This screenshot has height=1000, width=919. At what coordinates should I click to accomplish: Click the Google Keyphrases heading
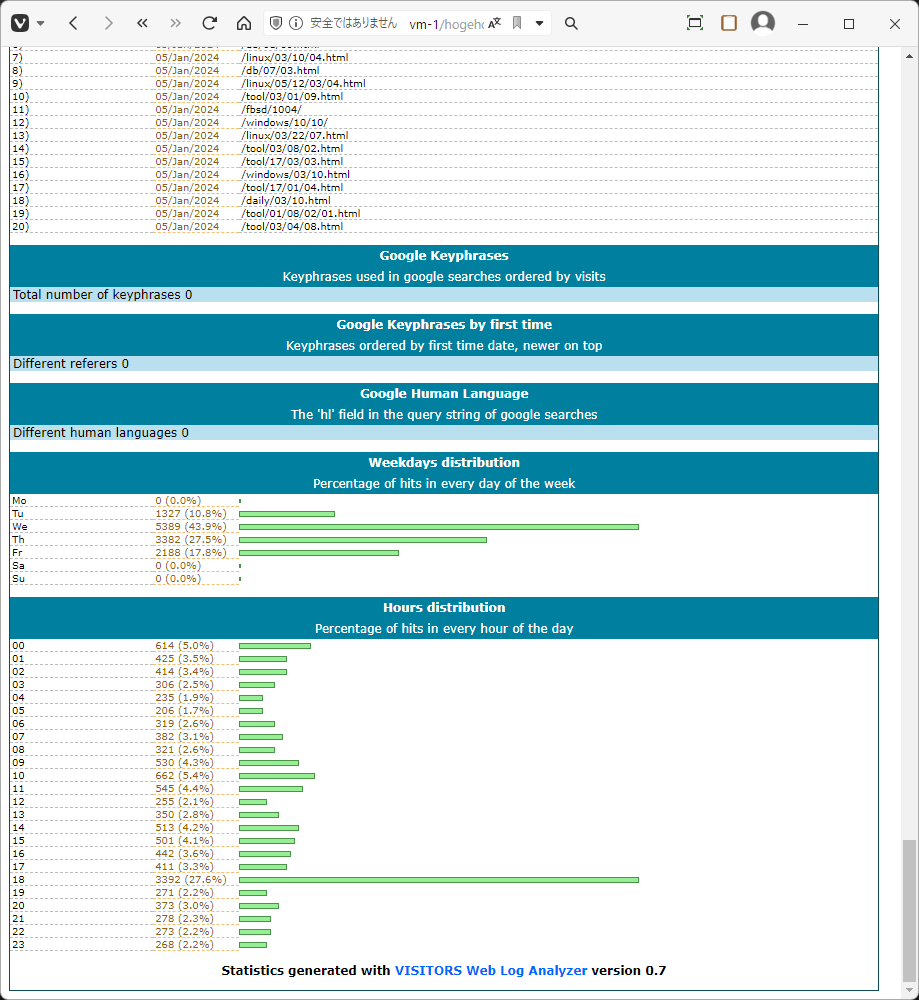click(x=444, y=256)
